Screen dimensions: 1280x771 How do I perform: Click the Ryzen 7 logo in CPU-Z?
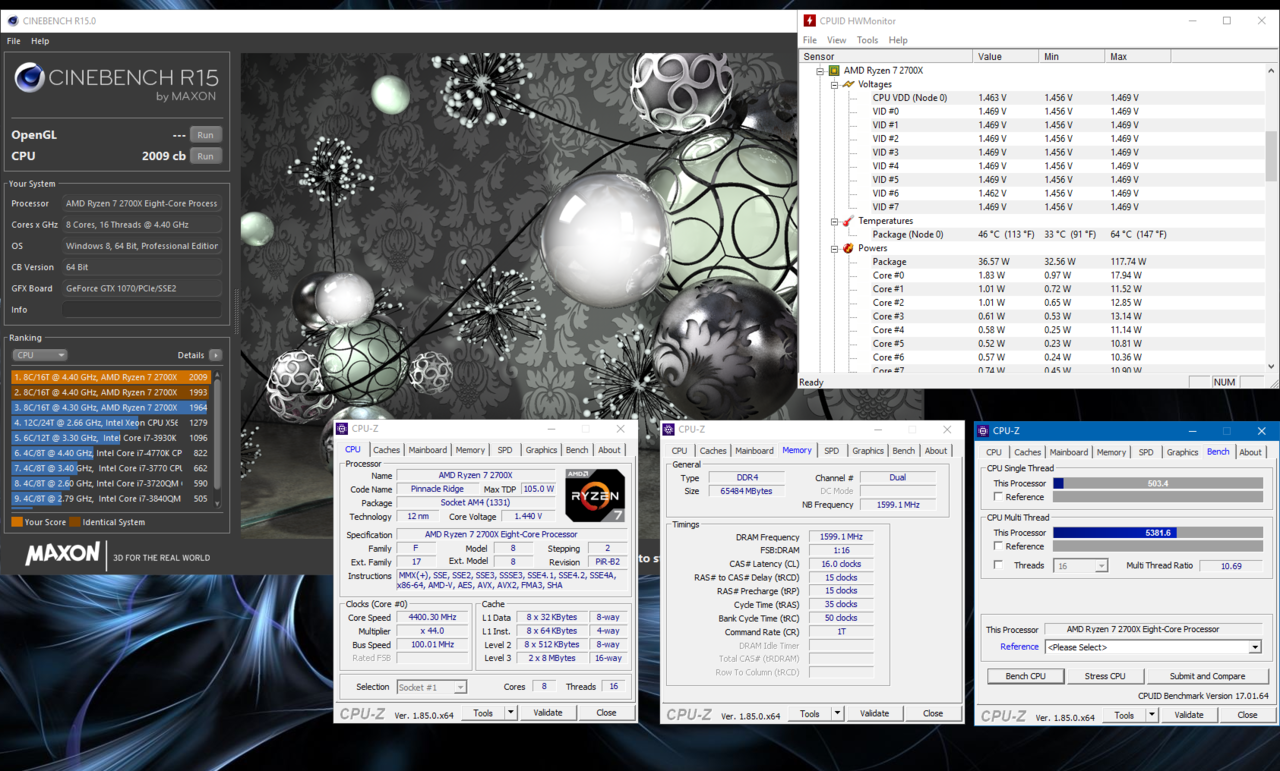[x=595, y=495]
